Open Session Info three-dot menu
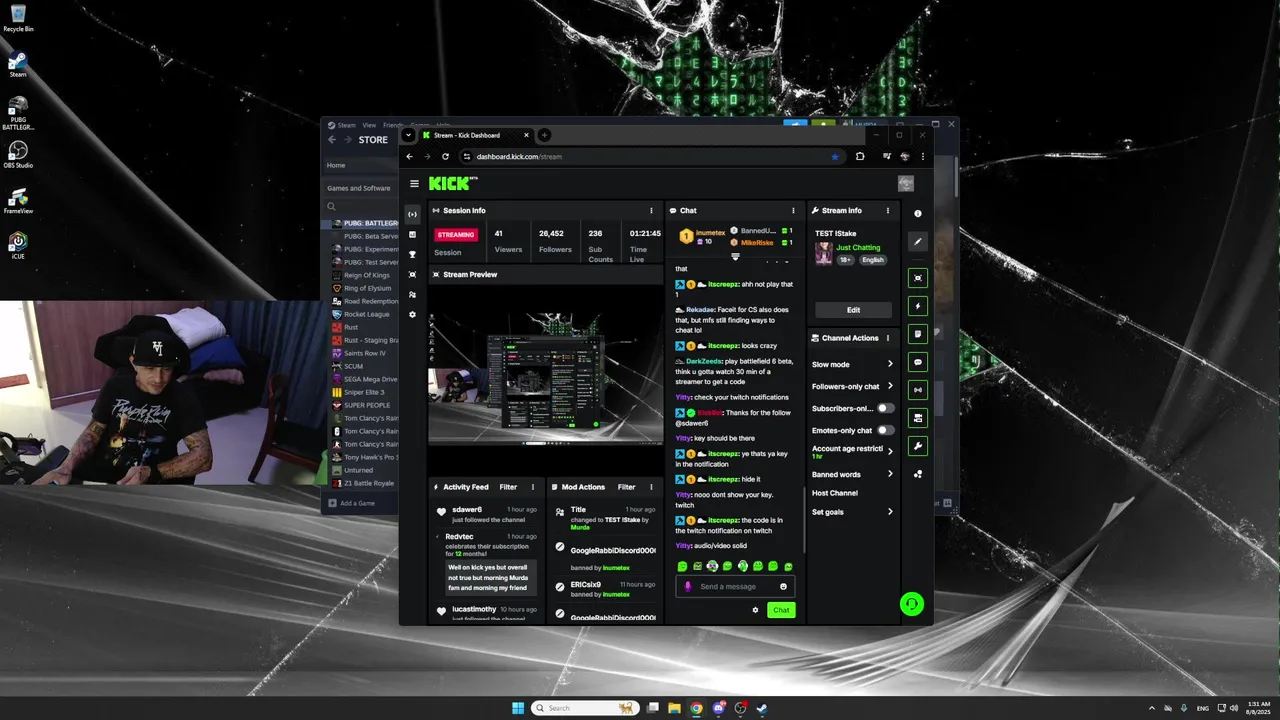 pos(651,211)
